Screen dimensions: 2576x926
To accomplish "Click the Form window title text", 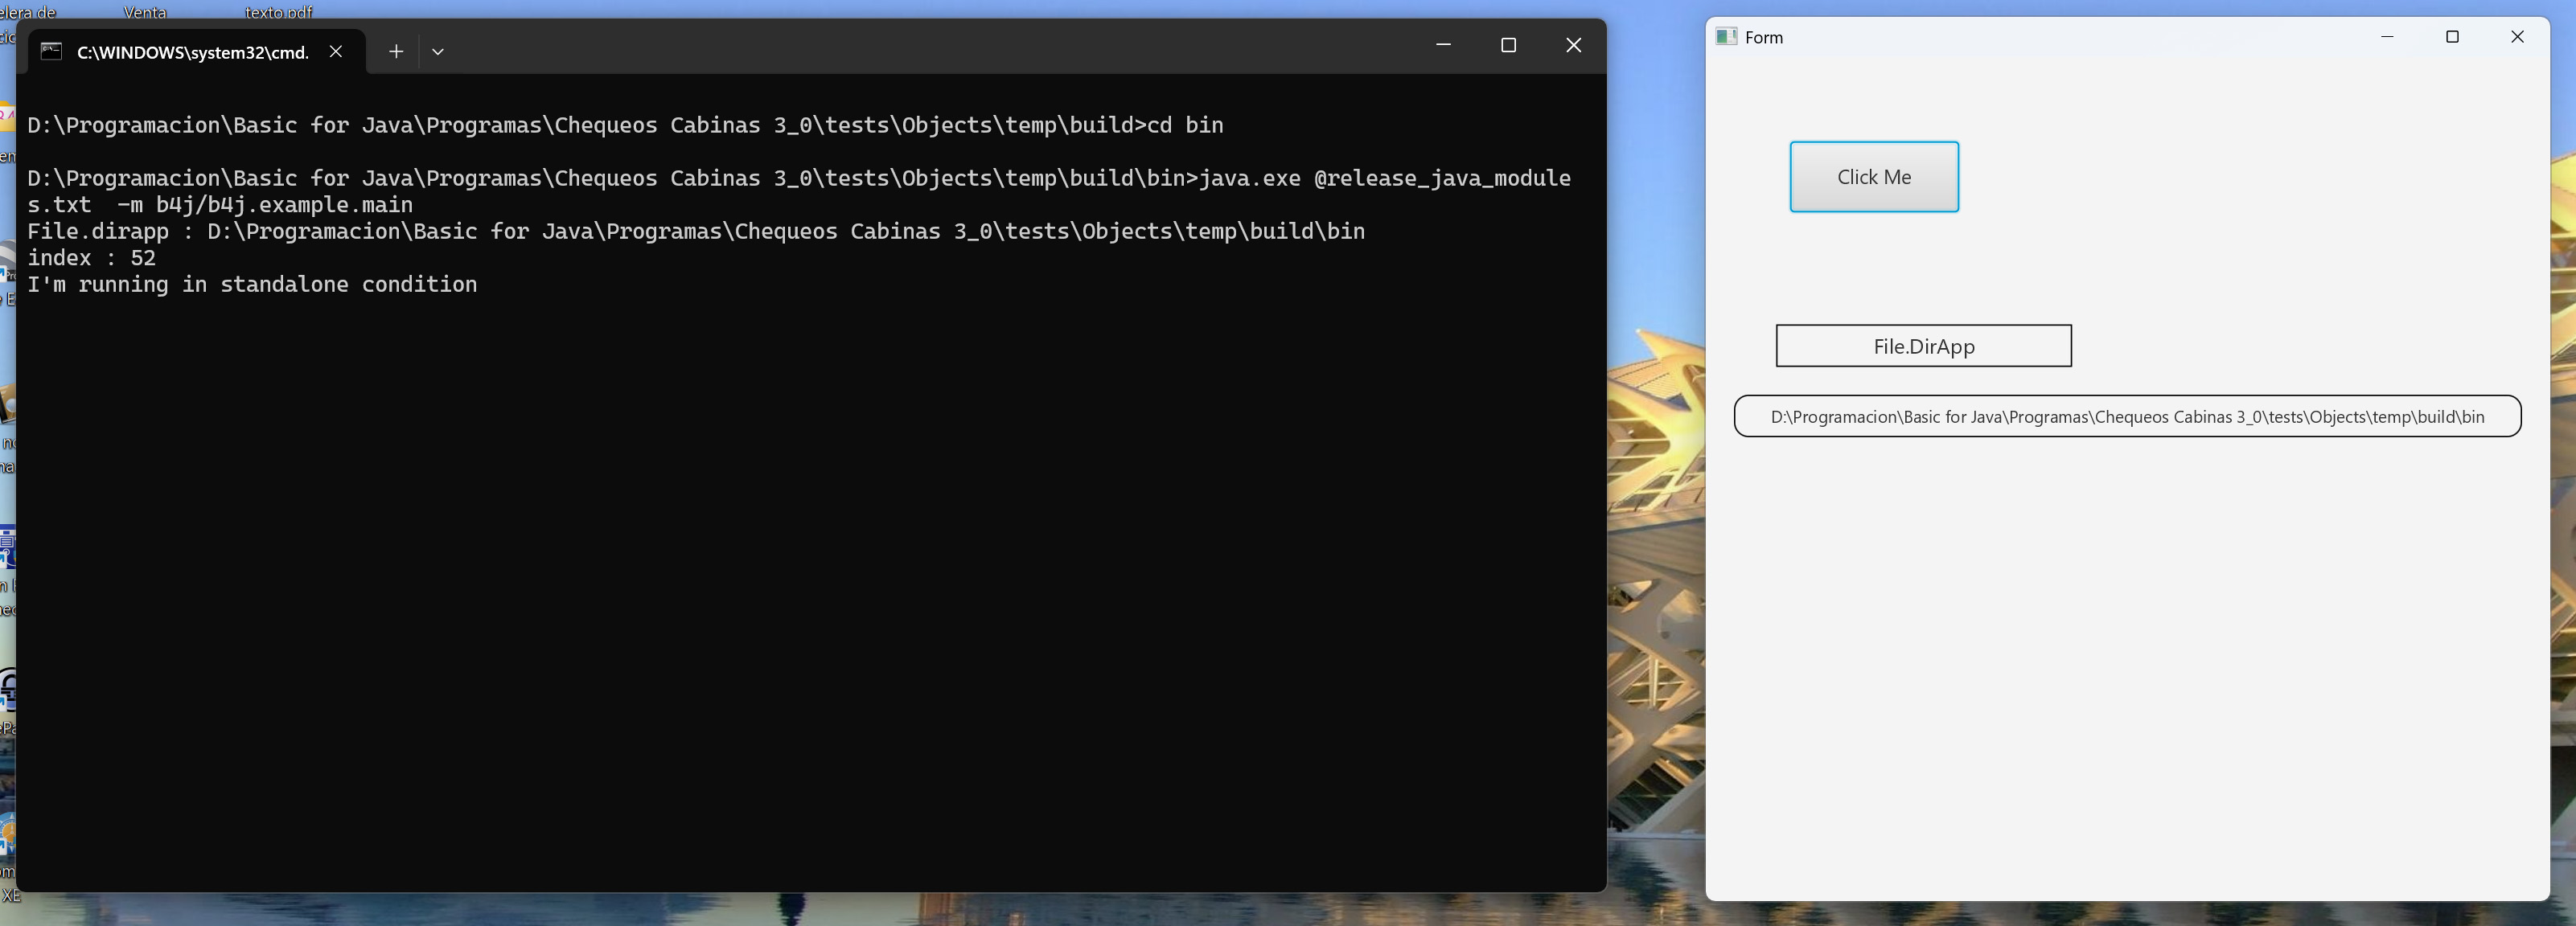I will (x=1764, y=38).
